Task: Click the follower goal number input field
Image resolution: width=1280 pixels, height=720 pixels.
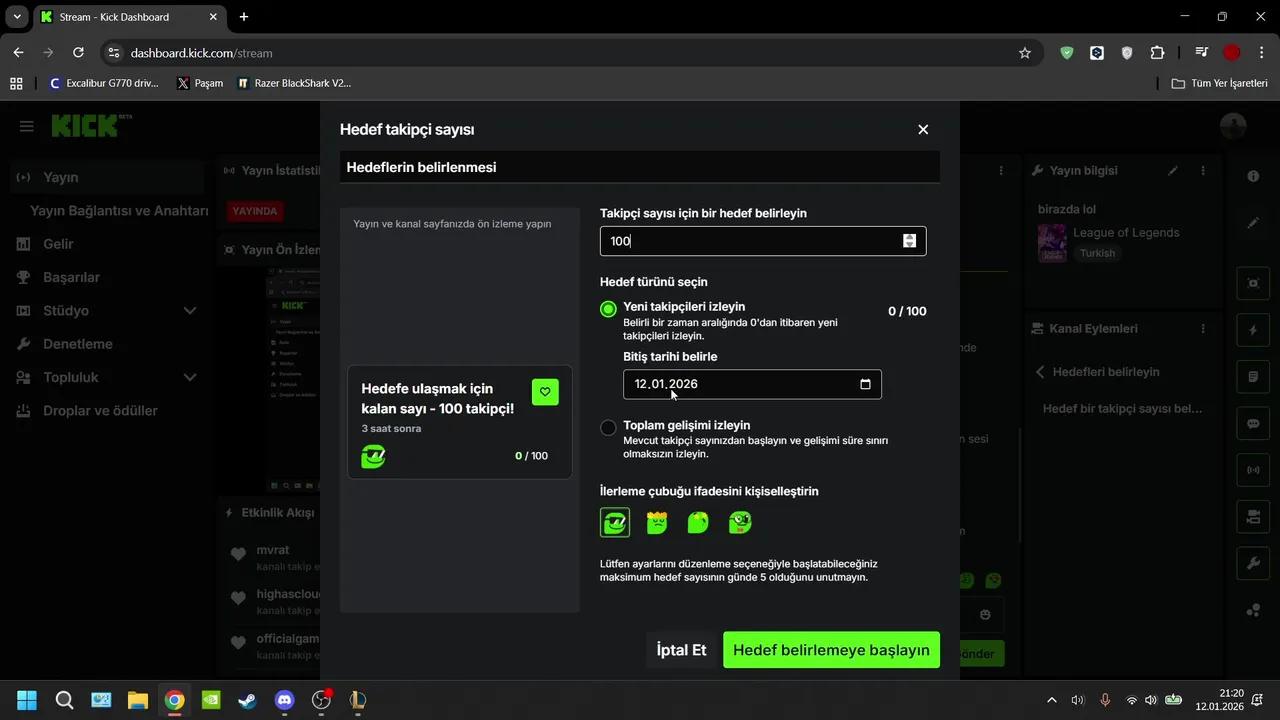Action: (750, 241)
